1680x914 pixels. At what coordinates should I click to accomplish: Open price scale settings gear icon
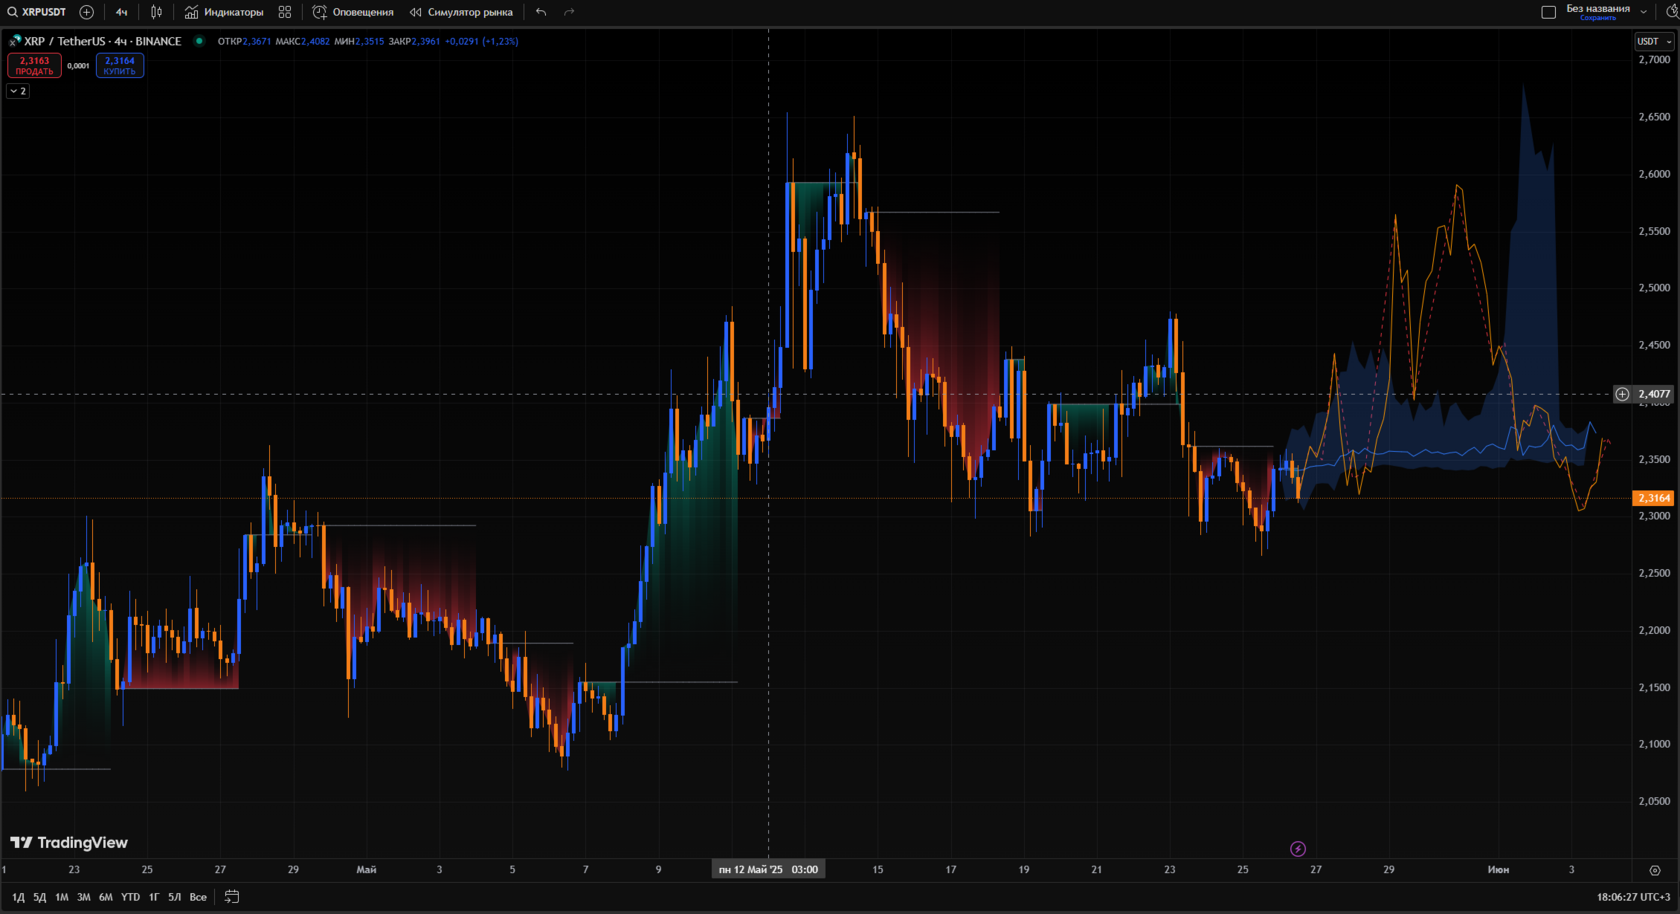1655,870
